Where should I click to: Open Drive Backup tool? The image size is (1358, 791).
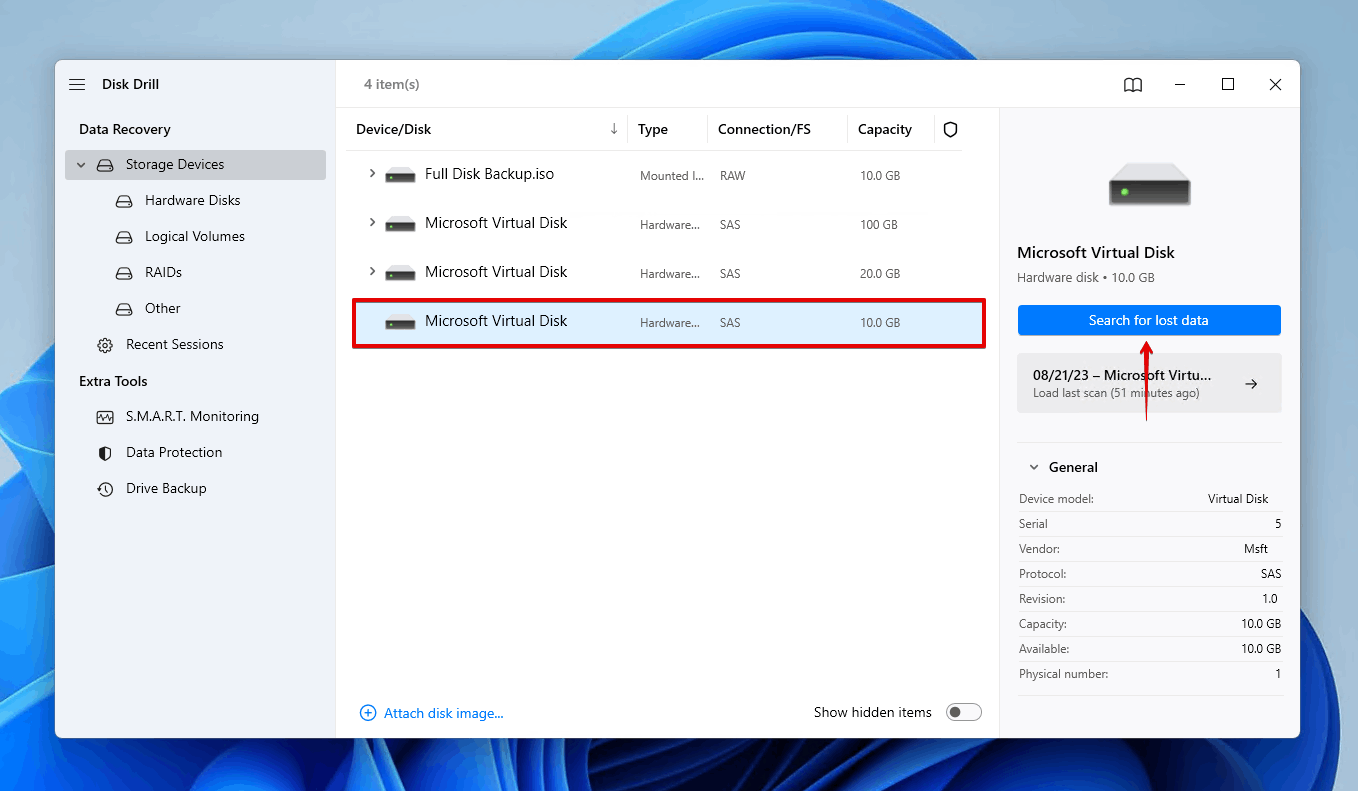tap(166, 488)
